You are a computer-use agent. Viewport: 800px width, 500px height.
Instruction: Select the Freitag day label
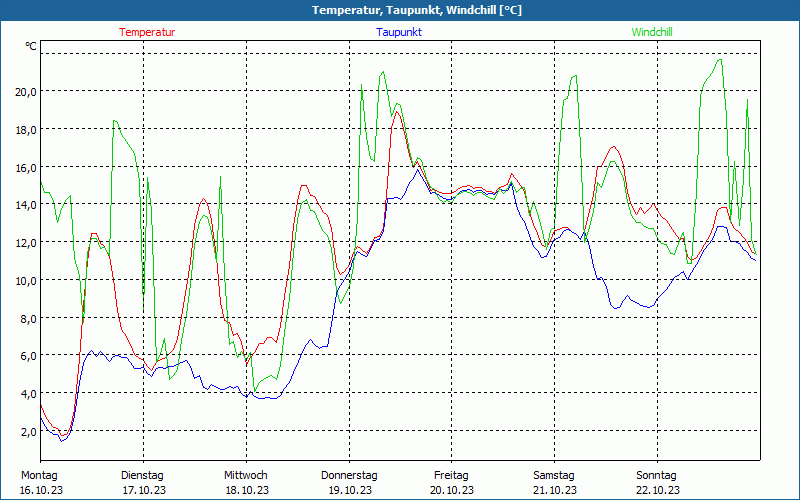point(451,475)
